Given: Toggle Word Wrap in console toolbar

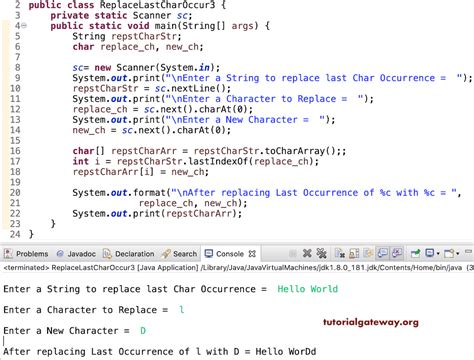Looking at the screenshot, I should 368,254.
